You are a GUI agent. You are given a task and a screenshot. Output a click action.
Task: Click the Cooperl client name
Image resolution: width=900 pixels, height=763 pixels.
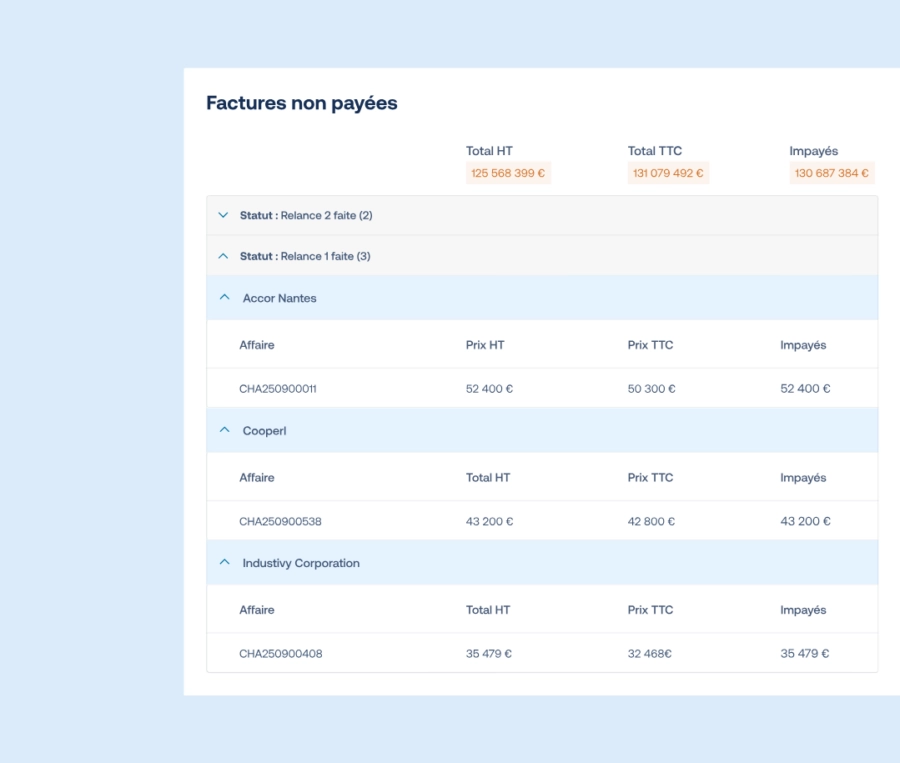click(x=264, y=431)
